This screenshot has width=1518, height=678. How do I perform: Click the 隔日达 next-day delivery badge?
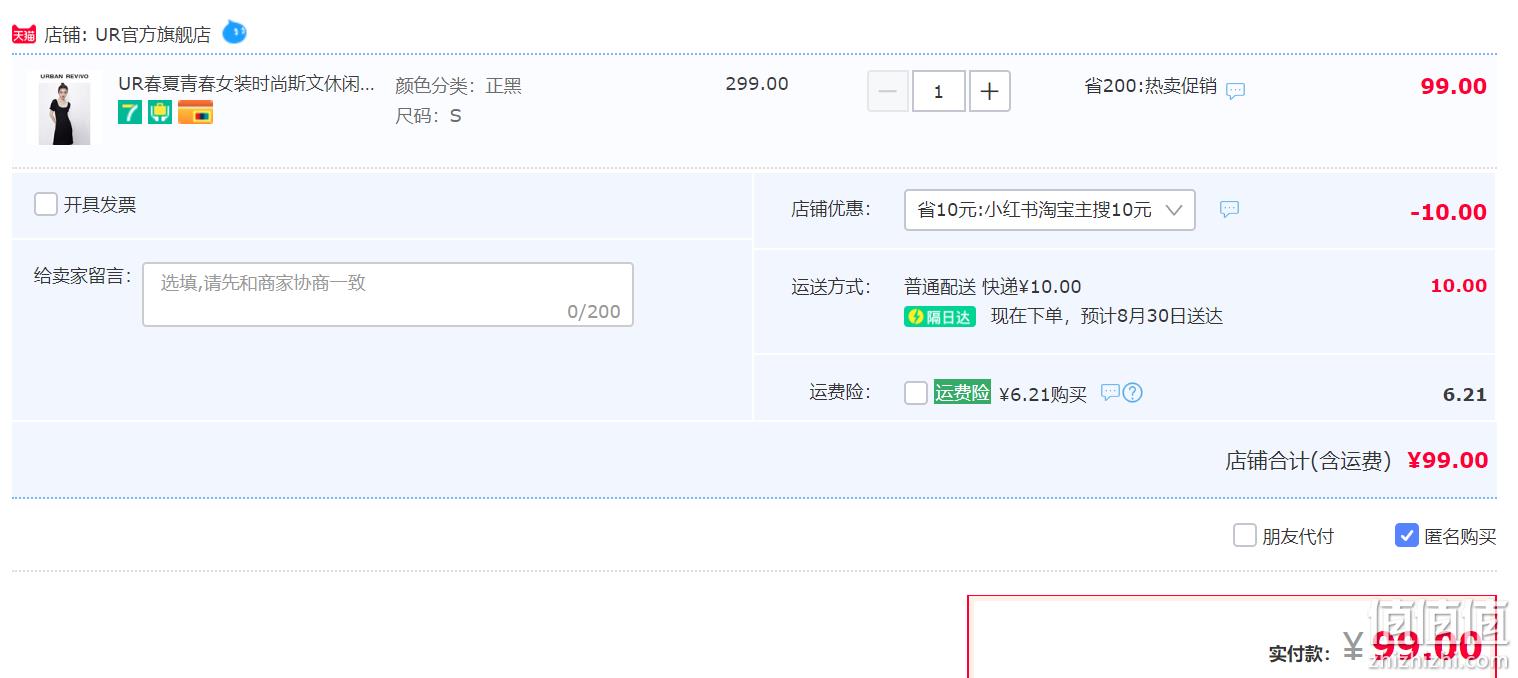[x=940, y=317]
